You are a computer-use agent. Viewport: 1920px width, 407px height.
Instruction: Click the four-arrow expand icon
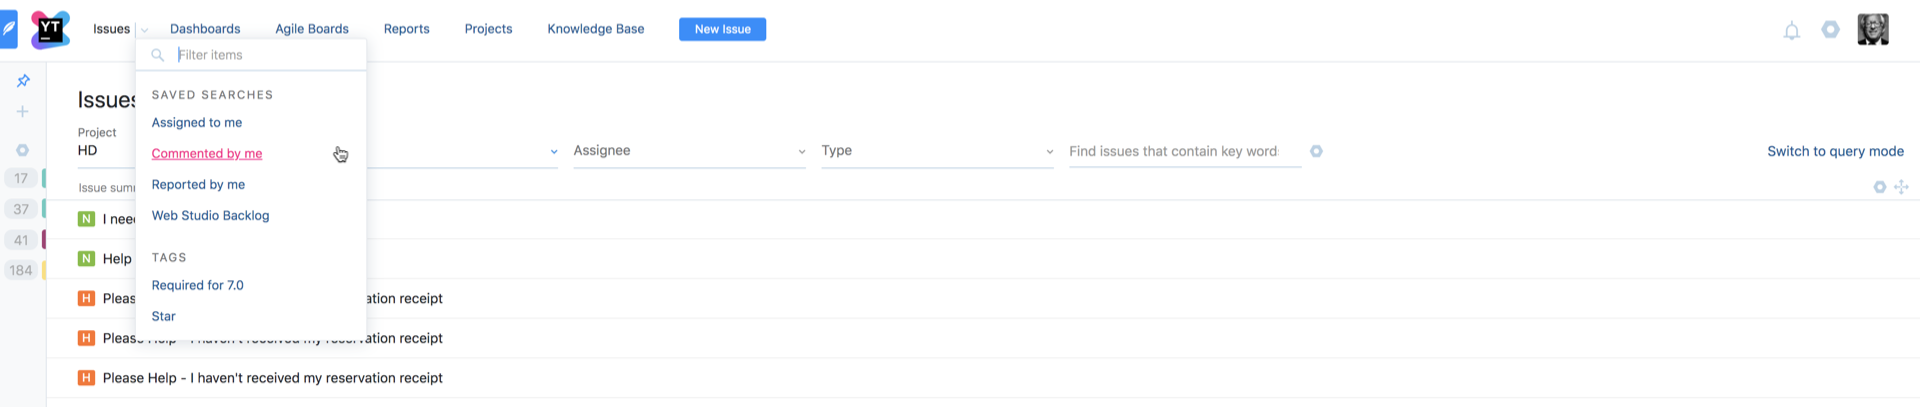click(x=1901, y=187)
